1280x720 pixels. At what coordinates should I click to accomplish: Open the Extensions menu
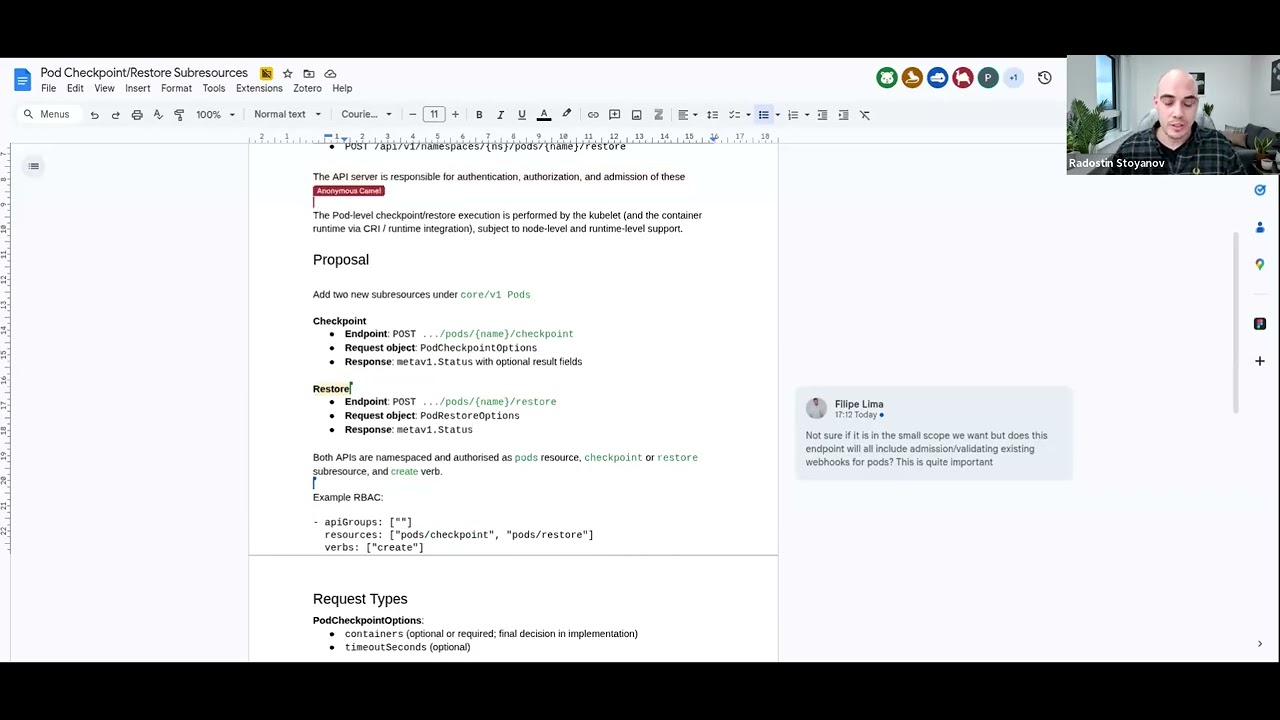pyautogui.click(x=259, y=88)
